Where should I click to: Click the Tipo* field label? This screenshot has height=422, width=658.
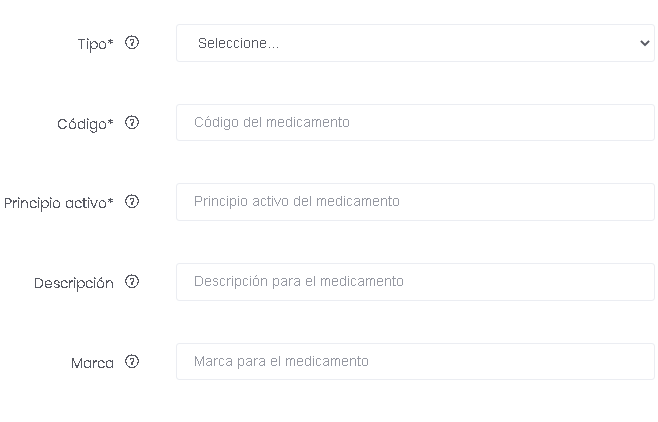pos(95,44)
